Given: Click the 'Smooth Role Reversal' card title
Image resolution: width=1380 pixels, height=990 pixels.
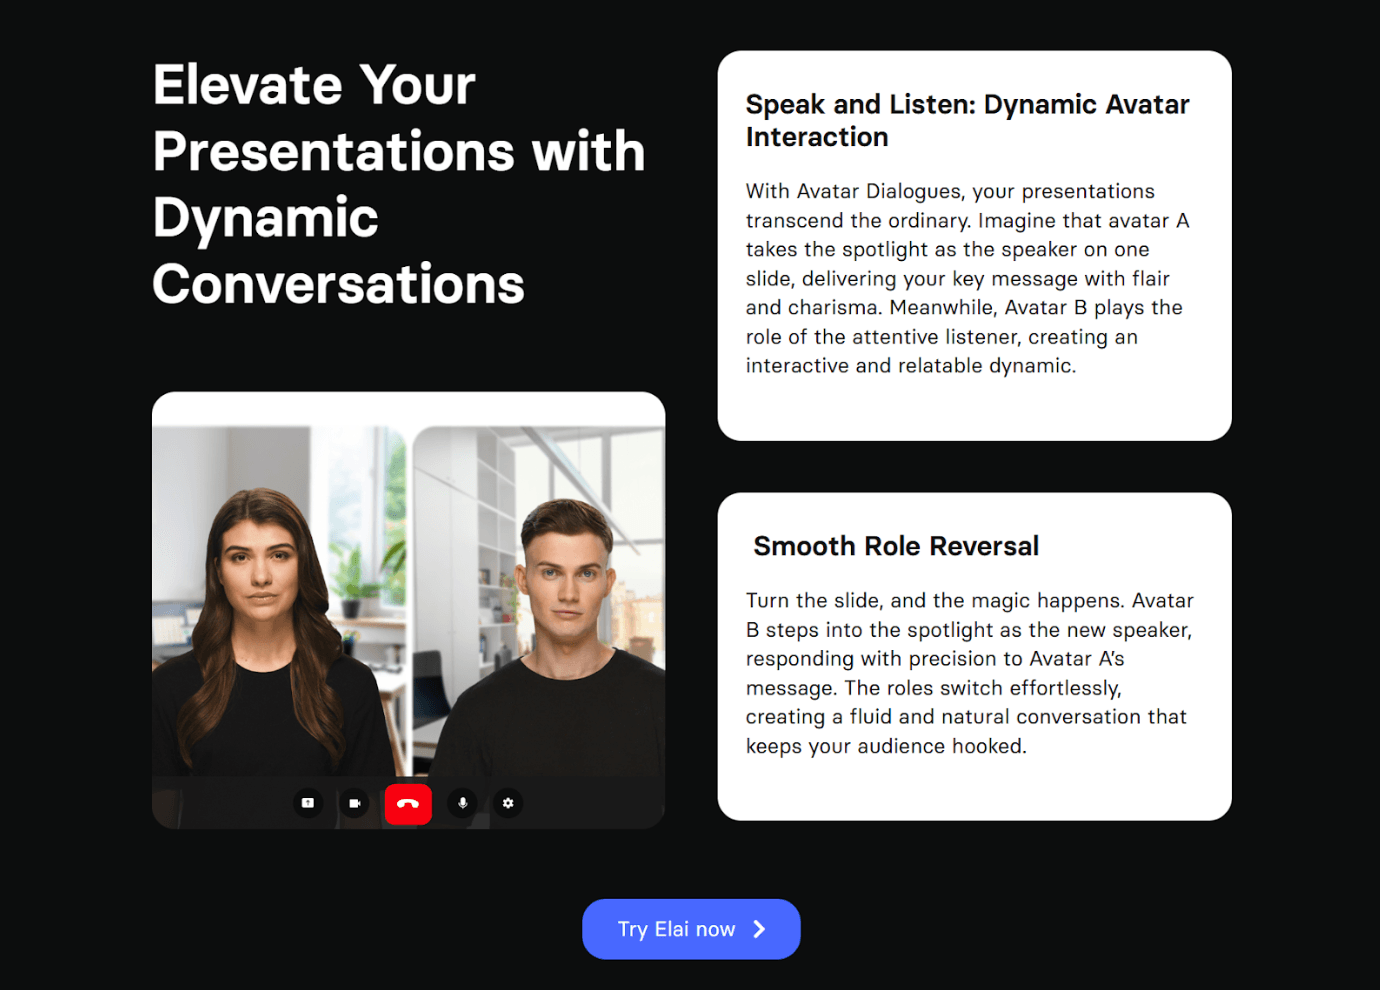Looking at the screenshot, I should tap(896, 546).
